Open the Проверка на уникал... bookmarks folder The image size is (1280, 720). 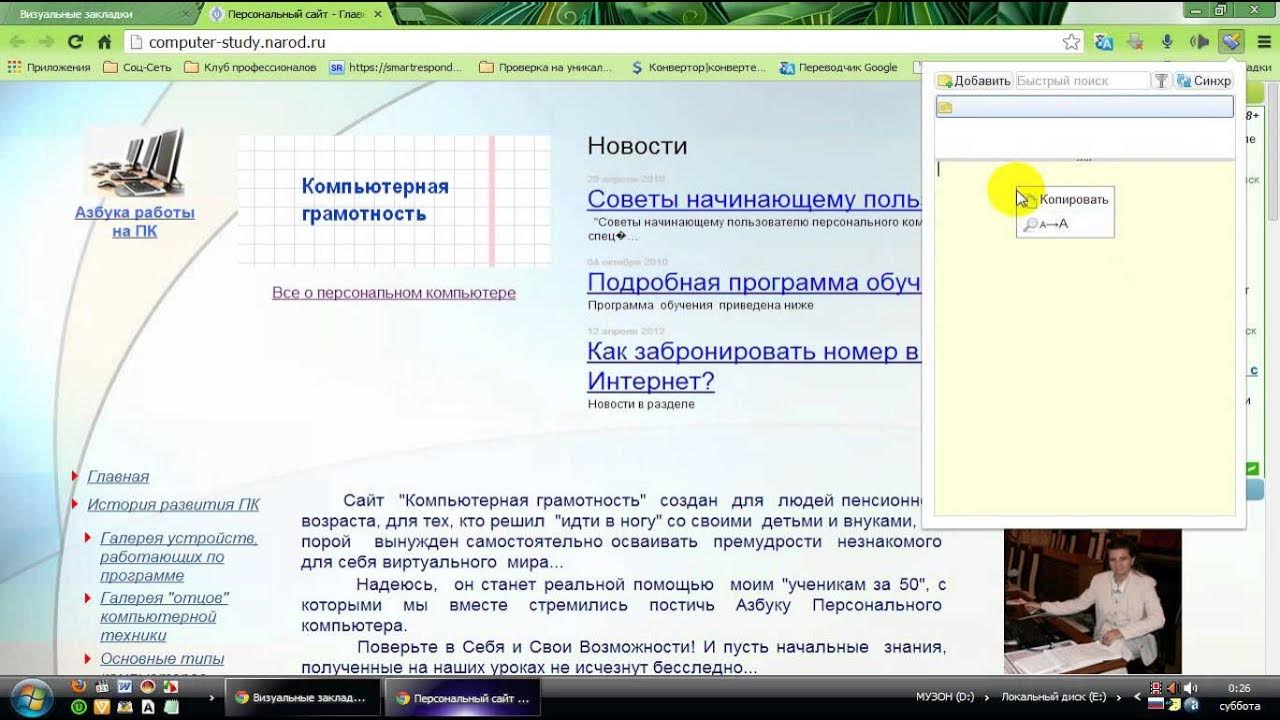[546, 67]
